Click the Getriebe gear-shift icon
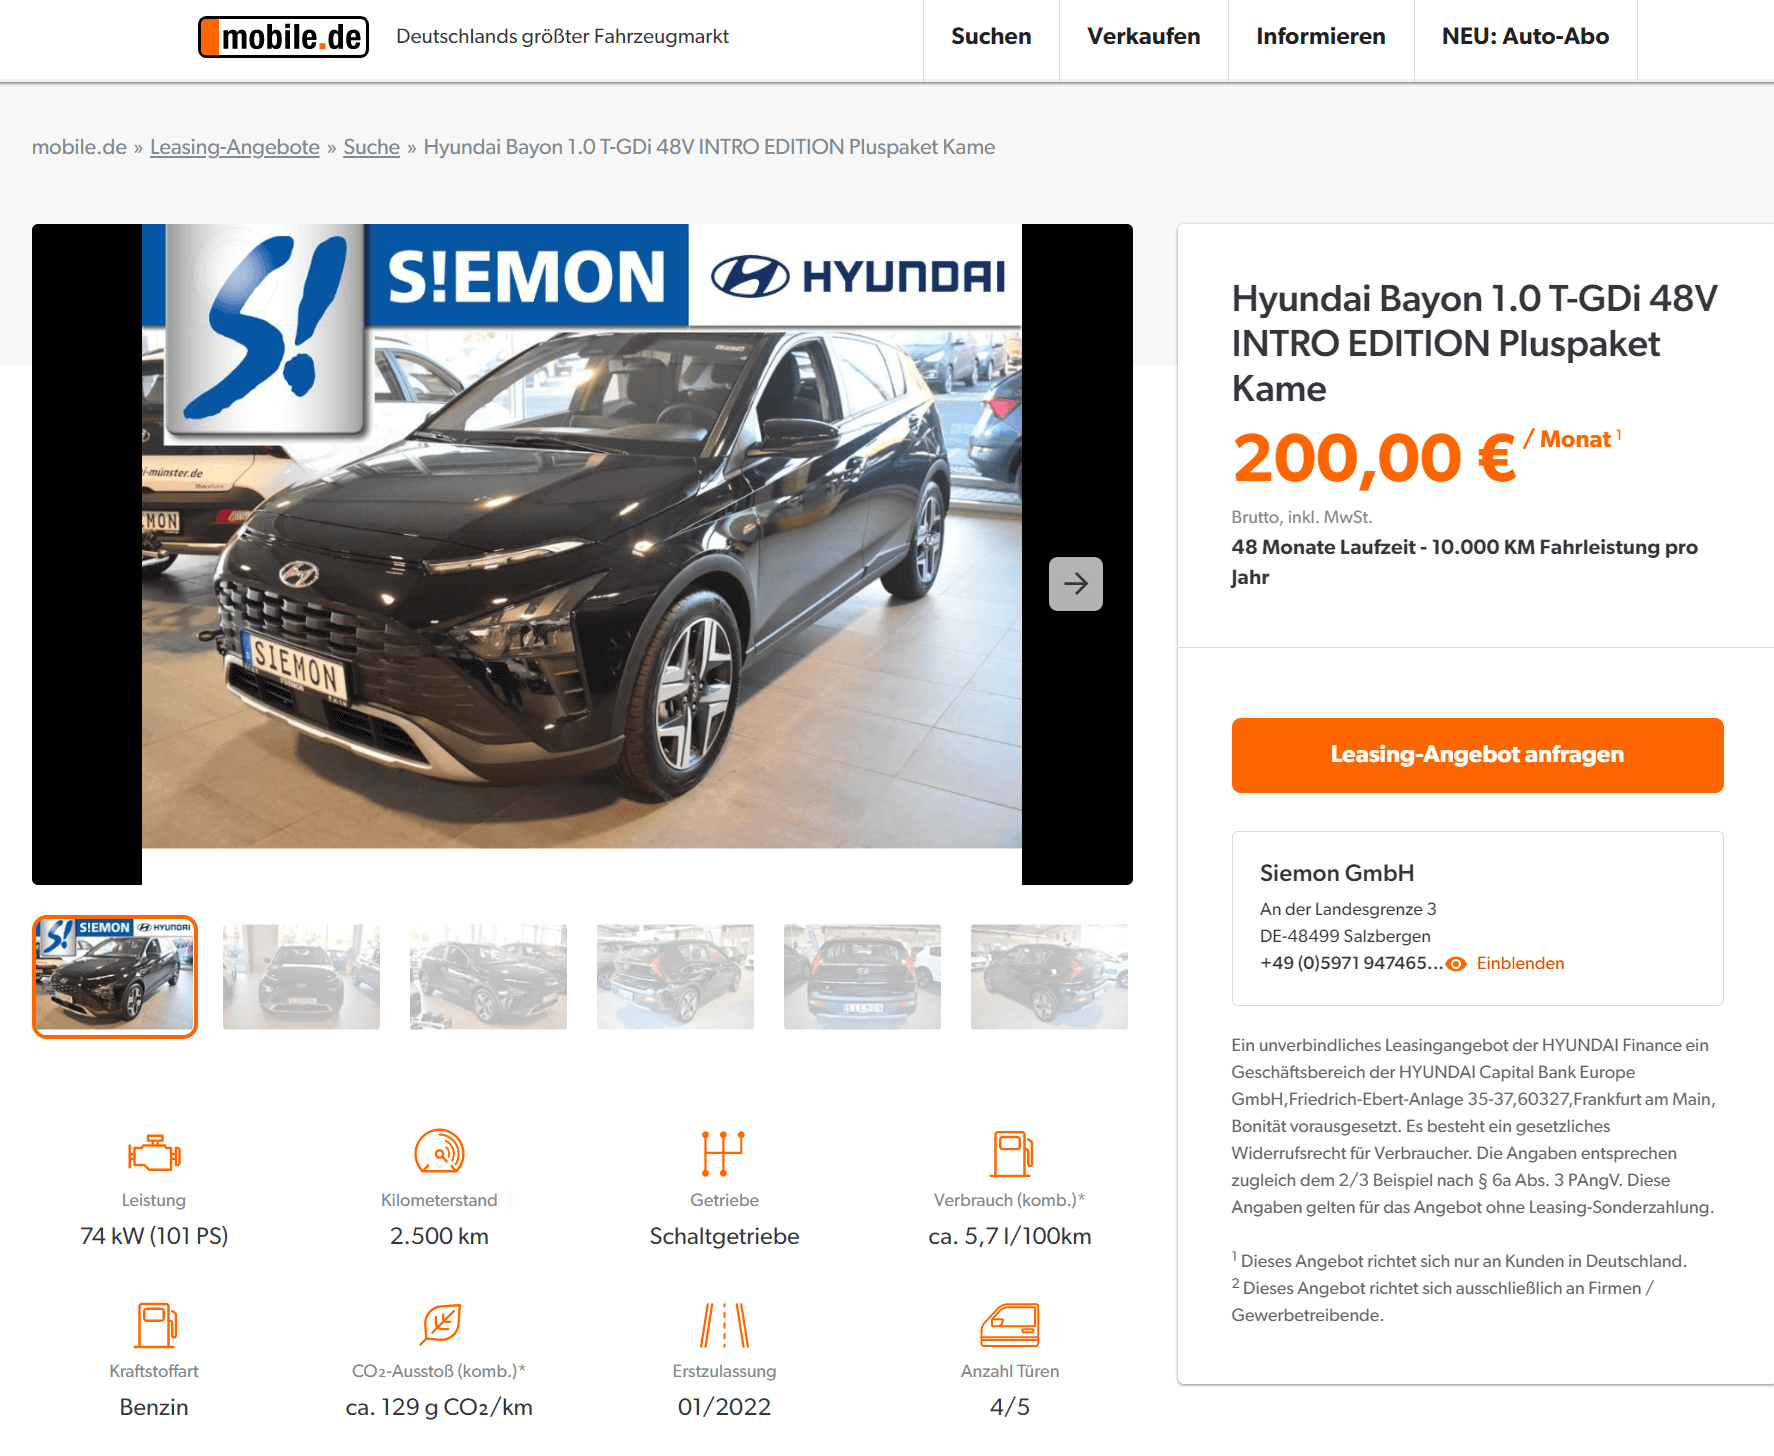 (724, 1153)
